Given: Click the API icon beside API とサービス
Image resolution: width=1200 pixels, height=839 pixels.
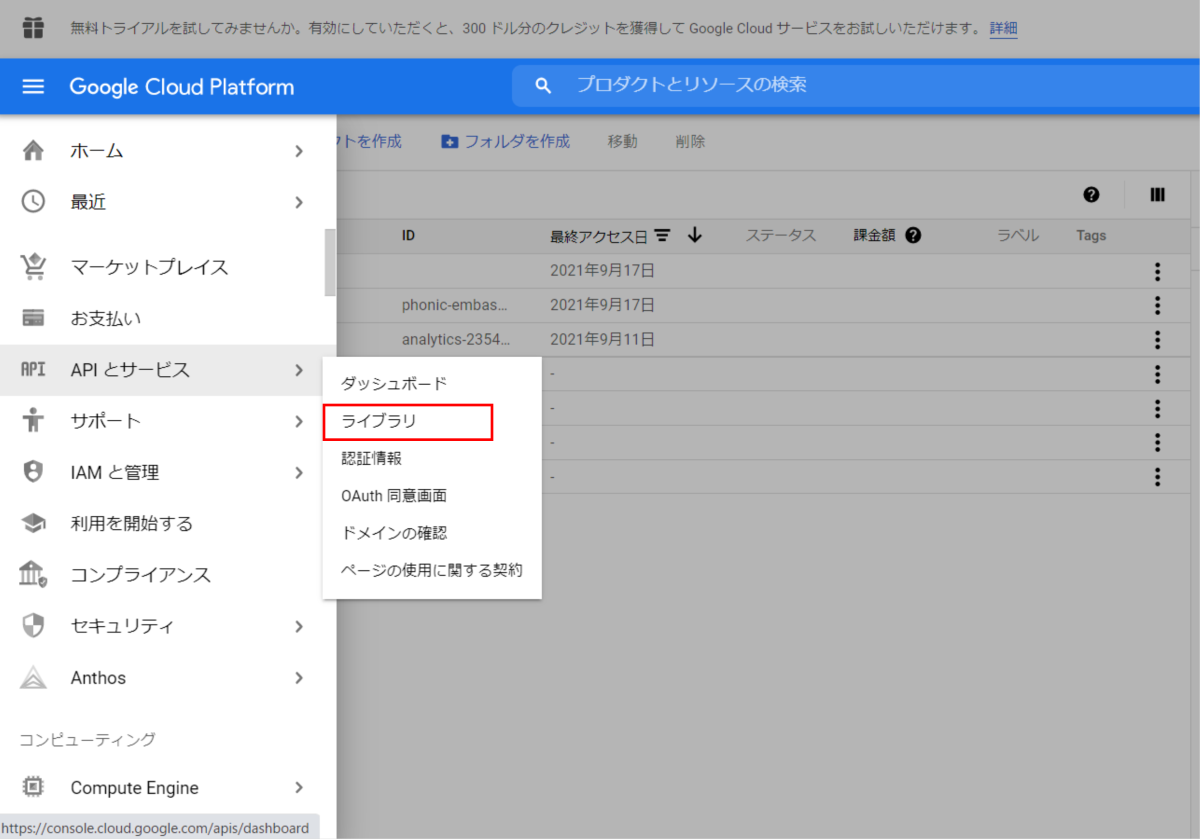Looking at the screenshot, I should [x=33, y=370].
